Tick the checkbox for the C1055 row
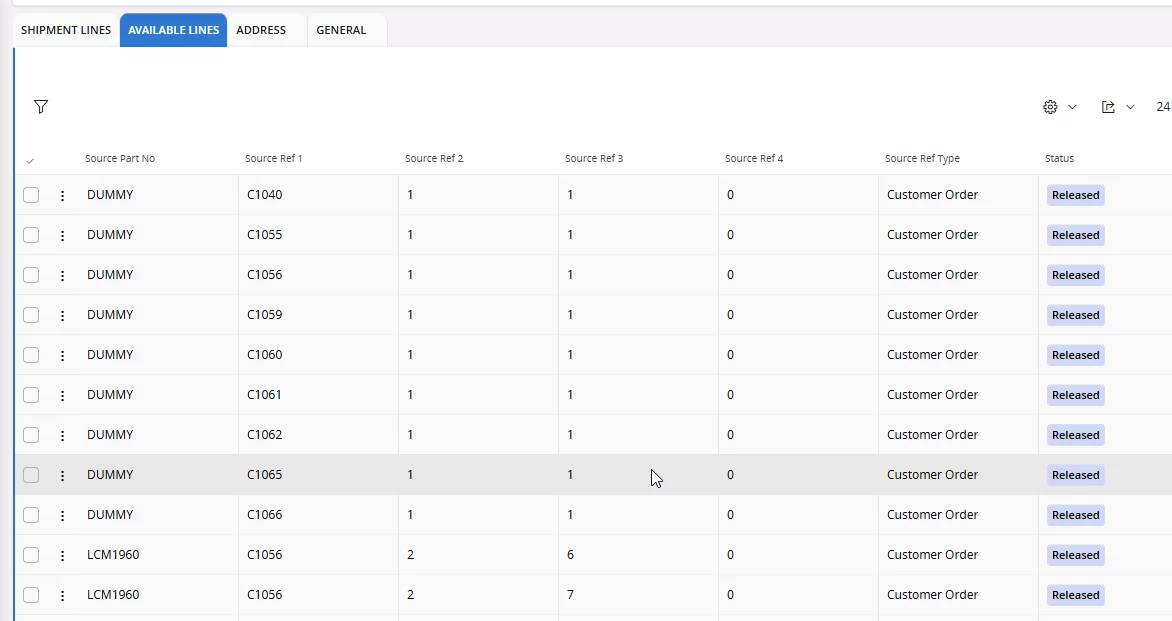 point(31,235)
